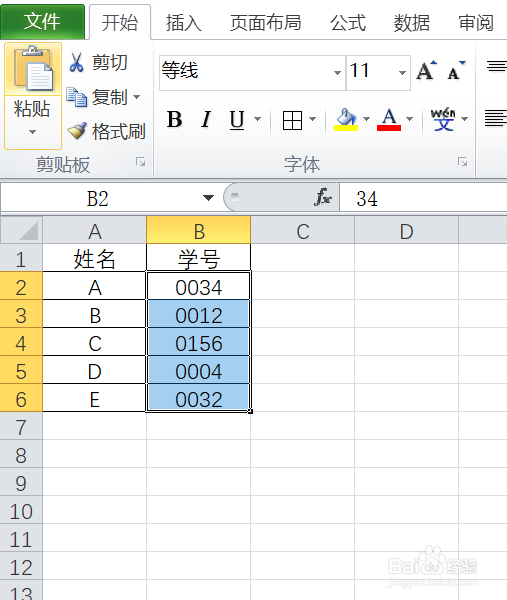Image resolution: width=507 pixels, height=600 pixels.
Task: Open the Paste options dropdown arrow
Action: (x=33, y=132)
